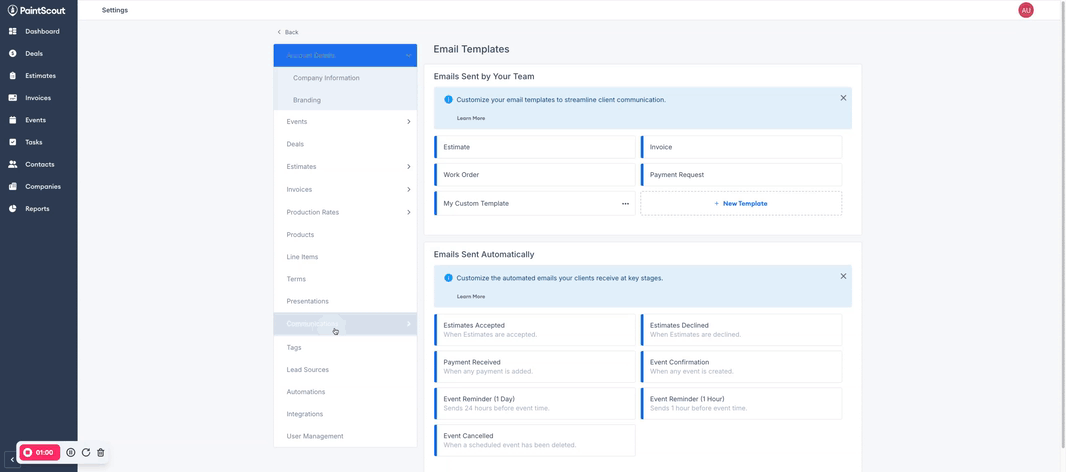The image size is (1066, 472).
Task: Expand the Invoices settings submenu
Action: point(409,189)
